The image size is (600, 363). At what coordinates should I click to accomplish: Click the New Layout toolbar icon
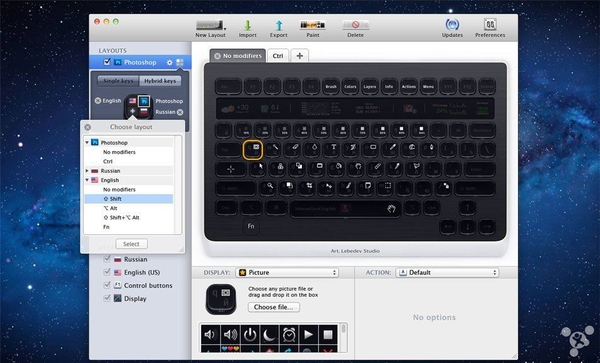pos(210,26)
